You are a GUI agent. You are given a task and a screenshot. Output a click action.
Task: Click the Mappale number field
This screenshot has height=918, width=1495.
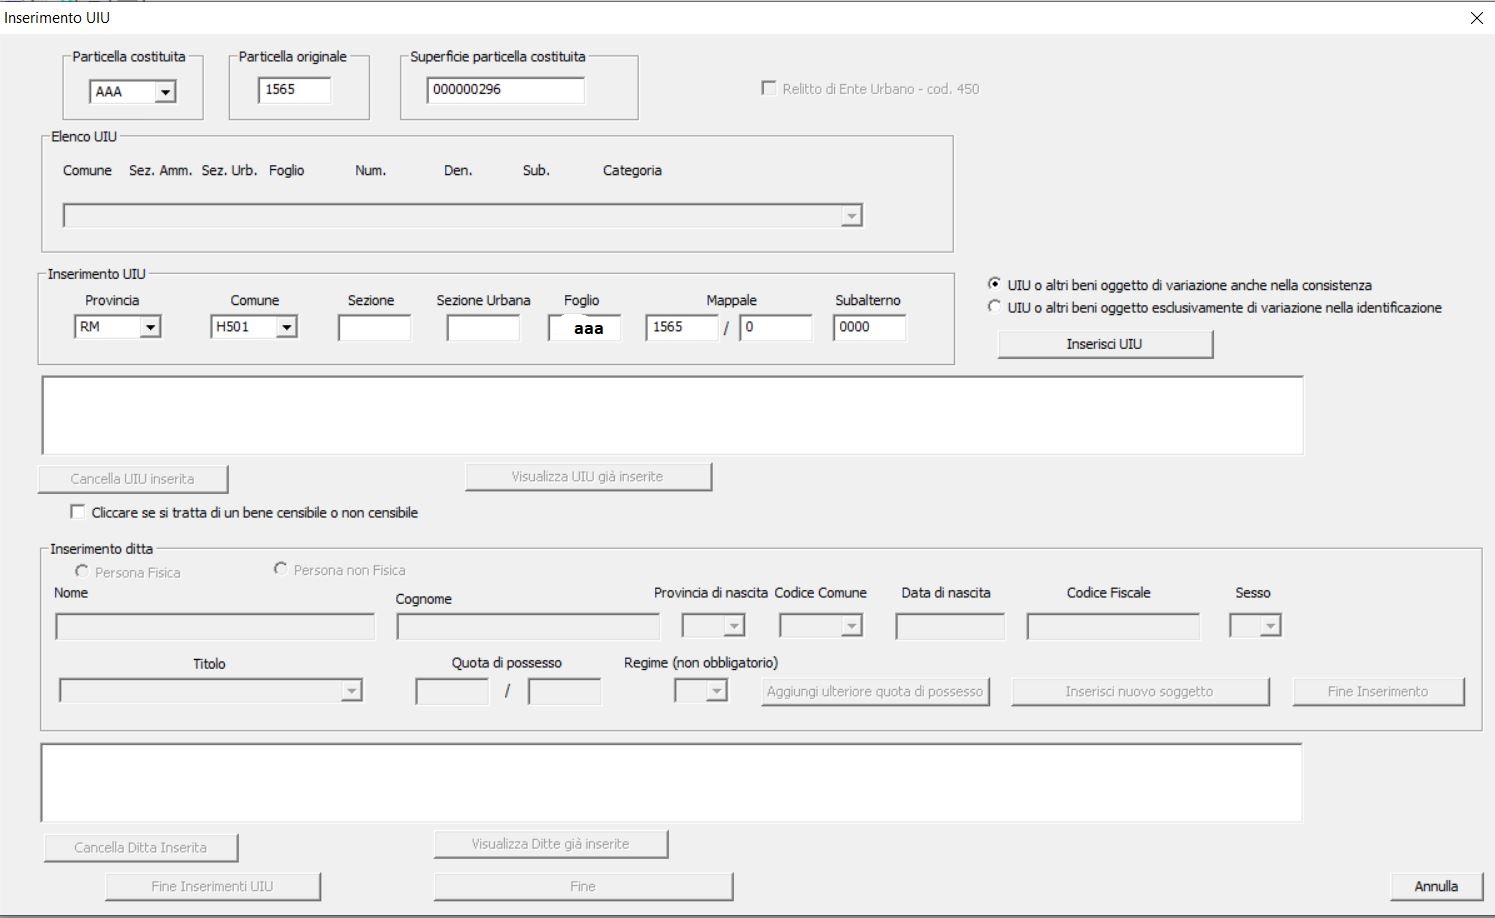pyautogui.click(x=682, y=328)
